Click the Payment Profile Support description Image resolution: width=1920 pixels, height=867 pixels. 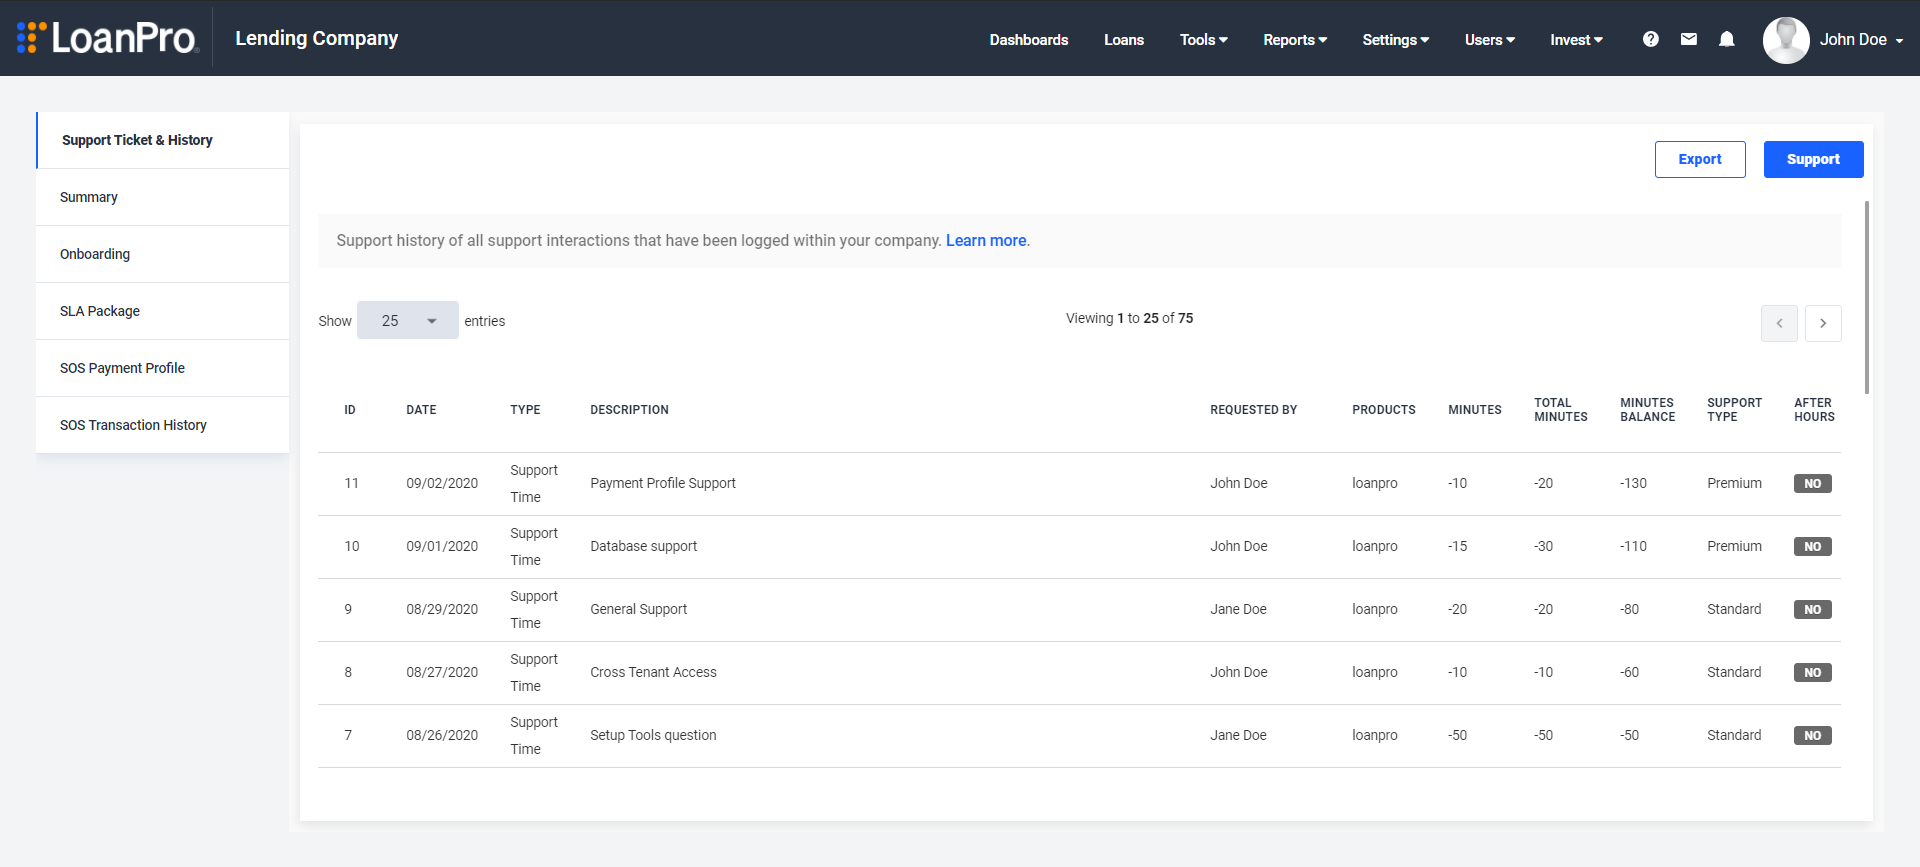click(x=663, y=483)
